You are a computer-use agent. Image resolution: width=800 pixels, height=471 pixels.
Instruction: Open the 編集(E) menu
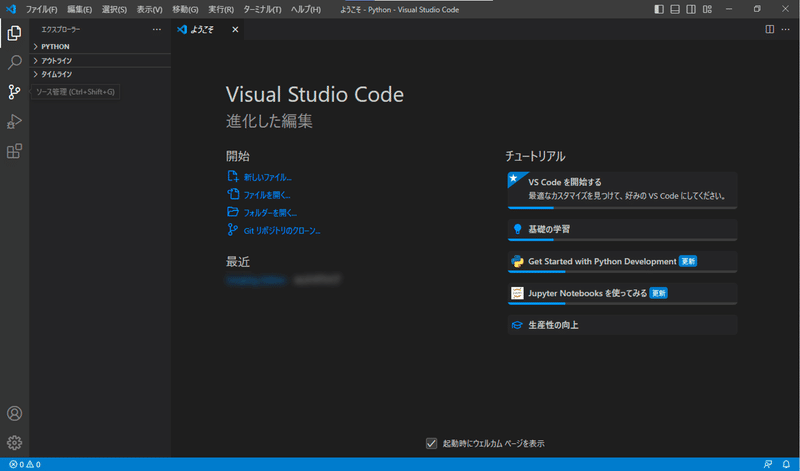coord(80,9)
